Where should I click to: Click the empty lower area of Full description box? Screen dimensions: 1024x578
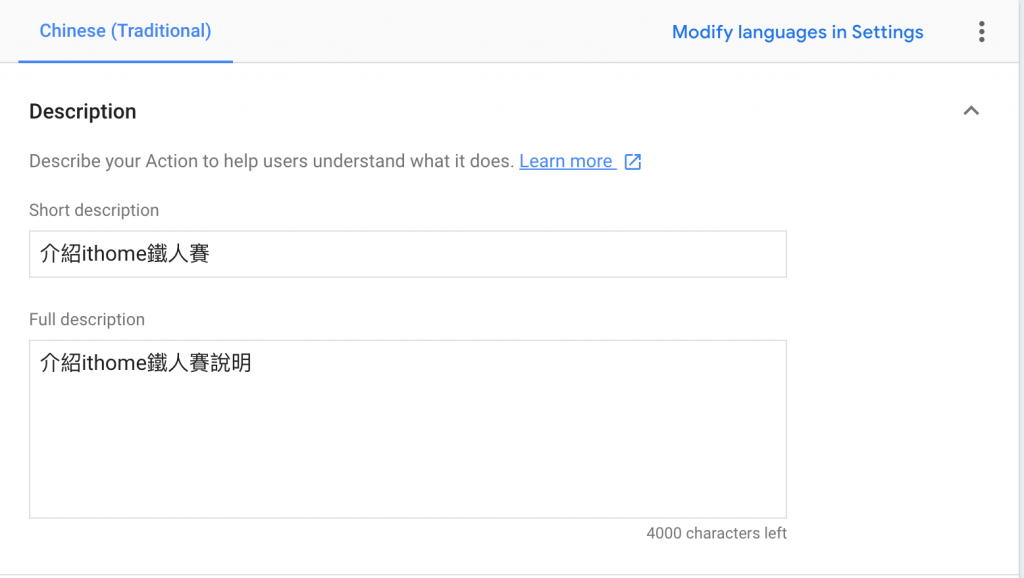point(407,470)
